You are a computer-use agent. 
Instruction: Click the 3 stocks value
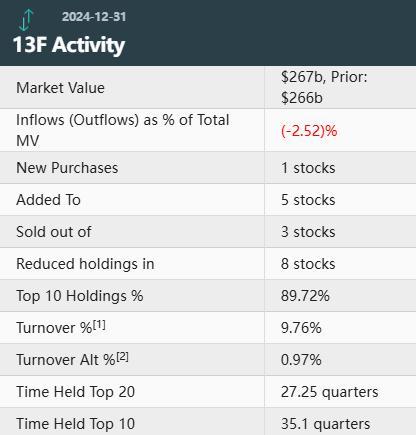pyautogui.click(x=308, y=232)
